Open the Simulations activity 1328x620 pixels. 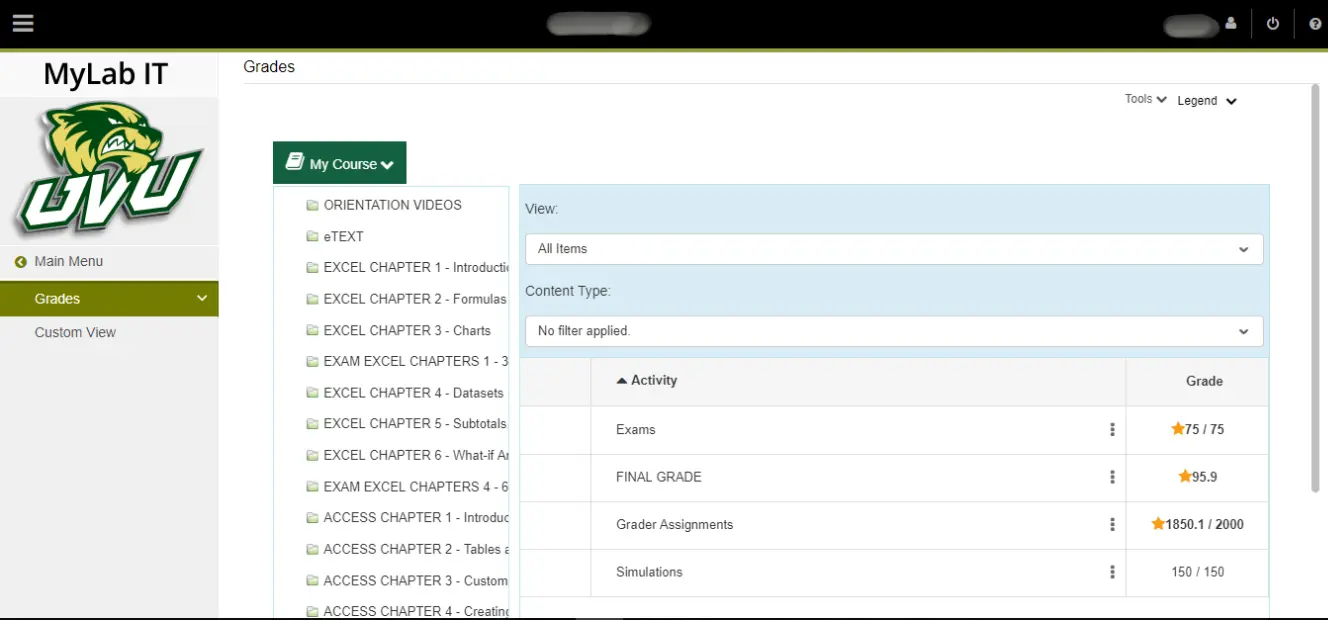click(x=650, y=572)
